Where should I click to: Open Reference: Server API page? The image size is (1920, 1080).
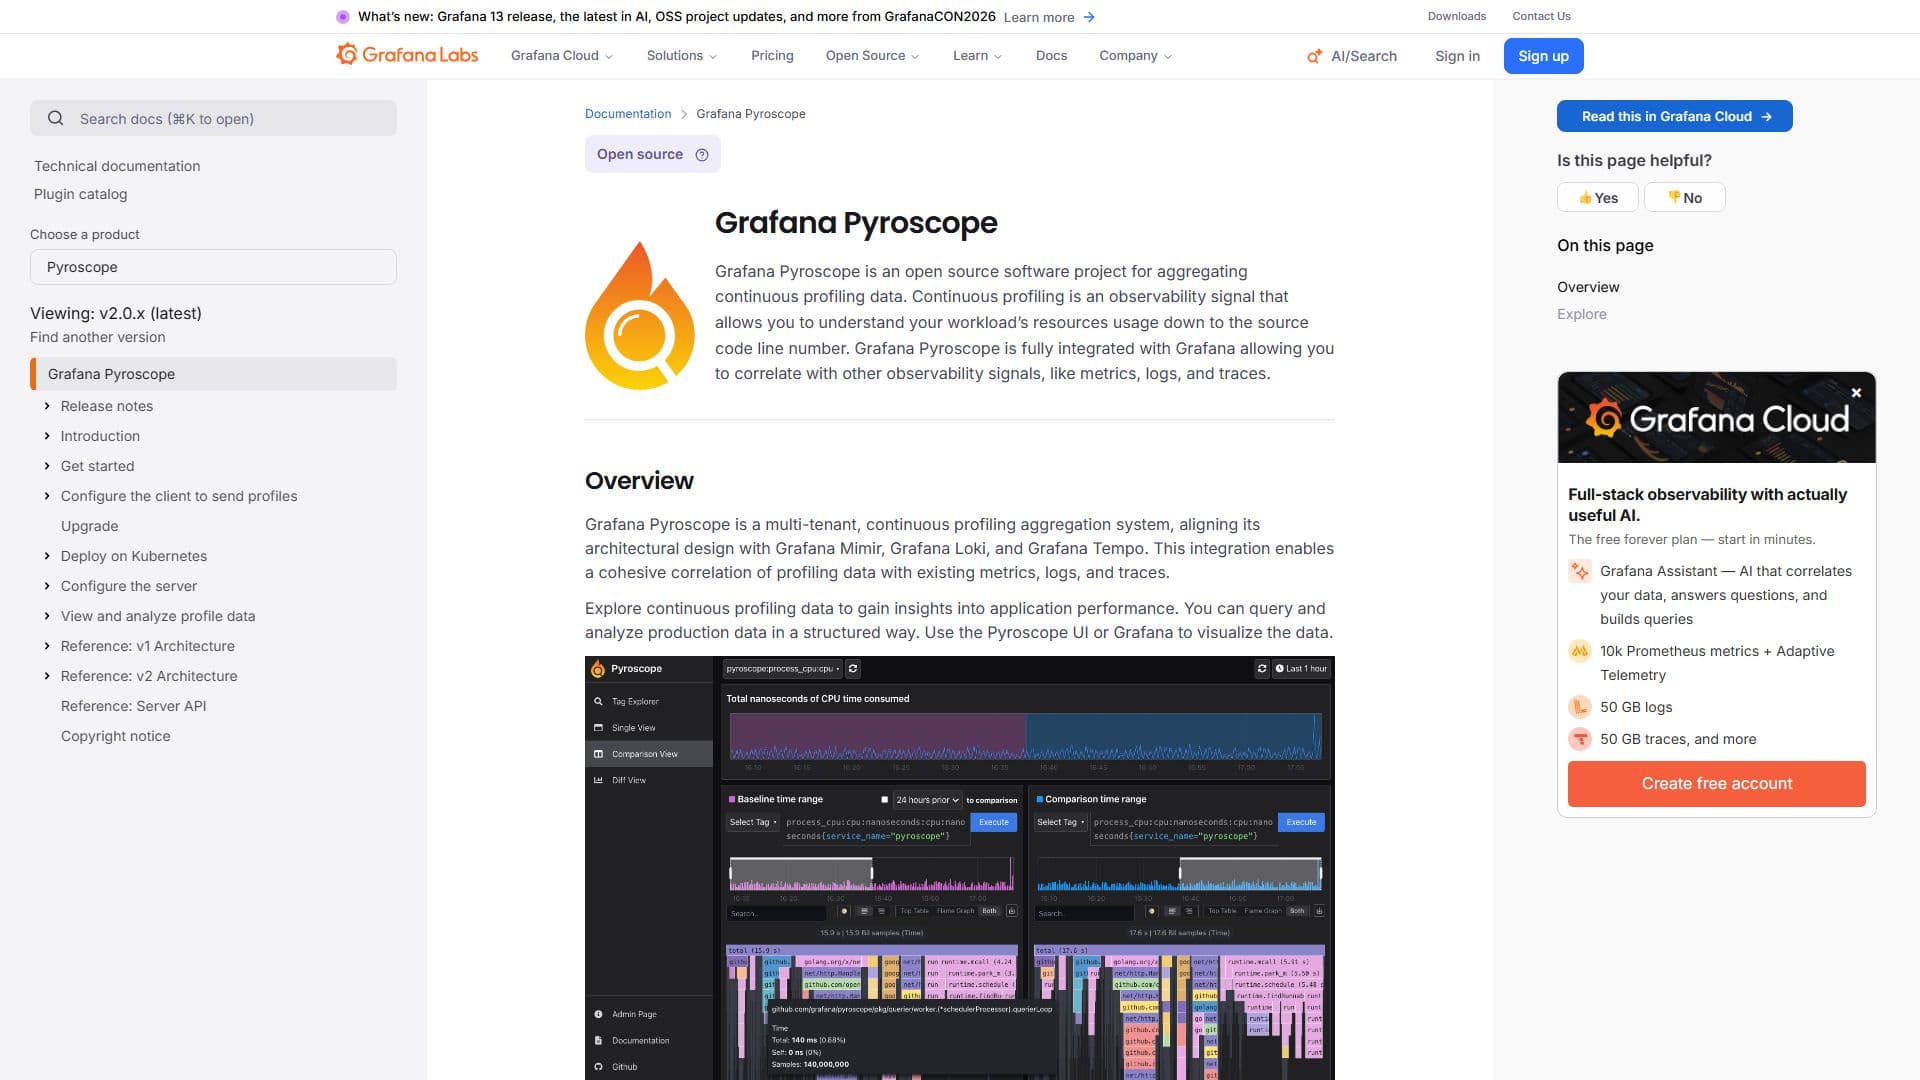coord(133,706)
